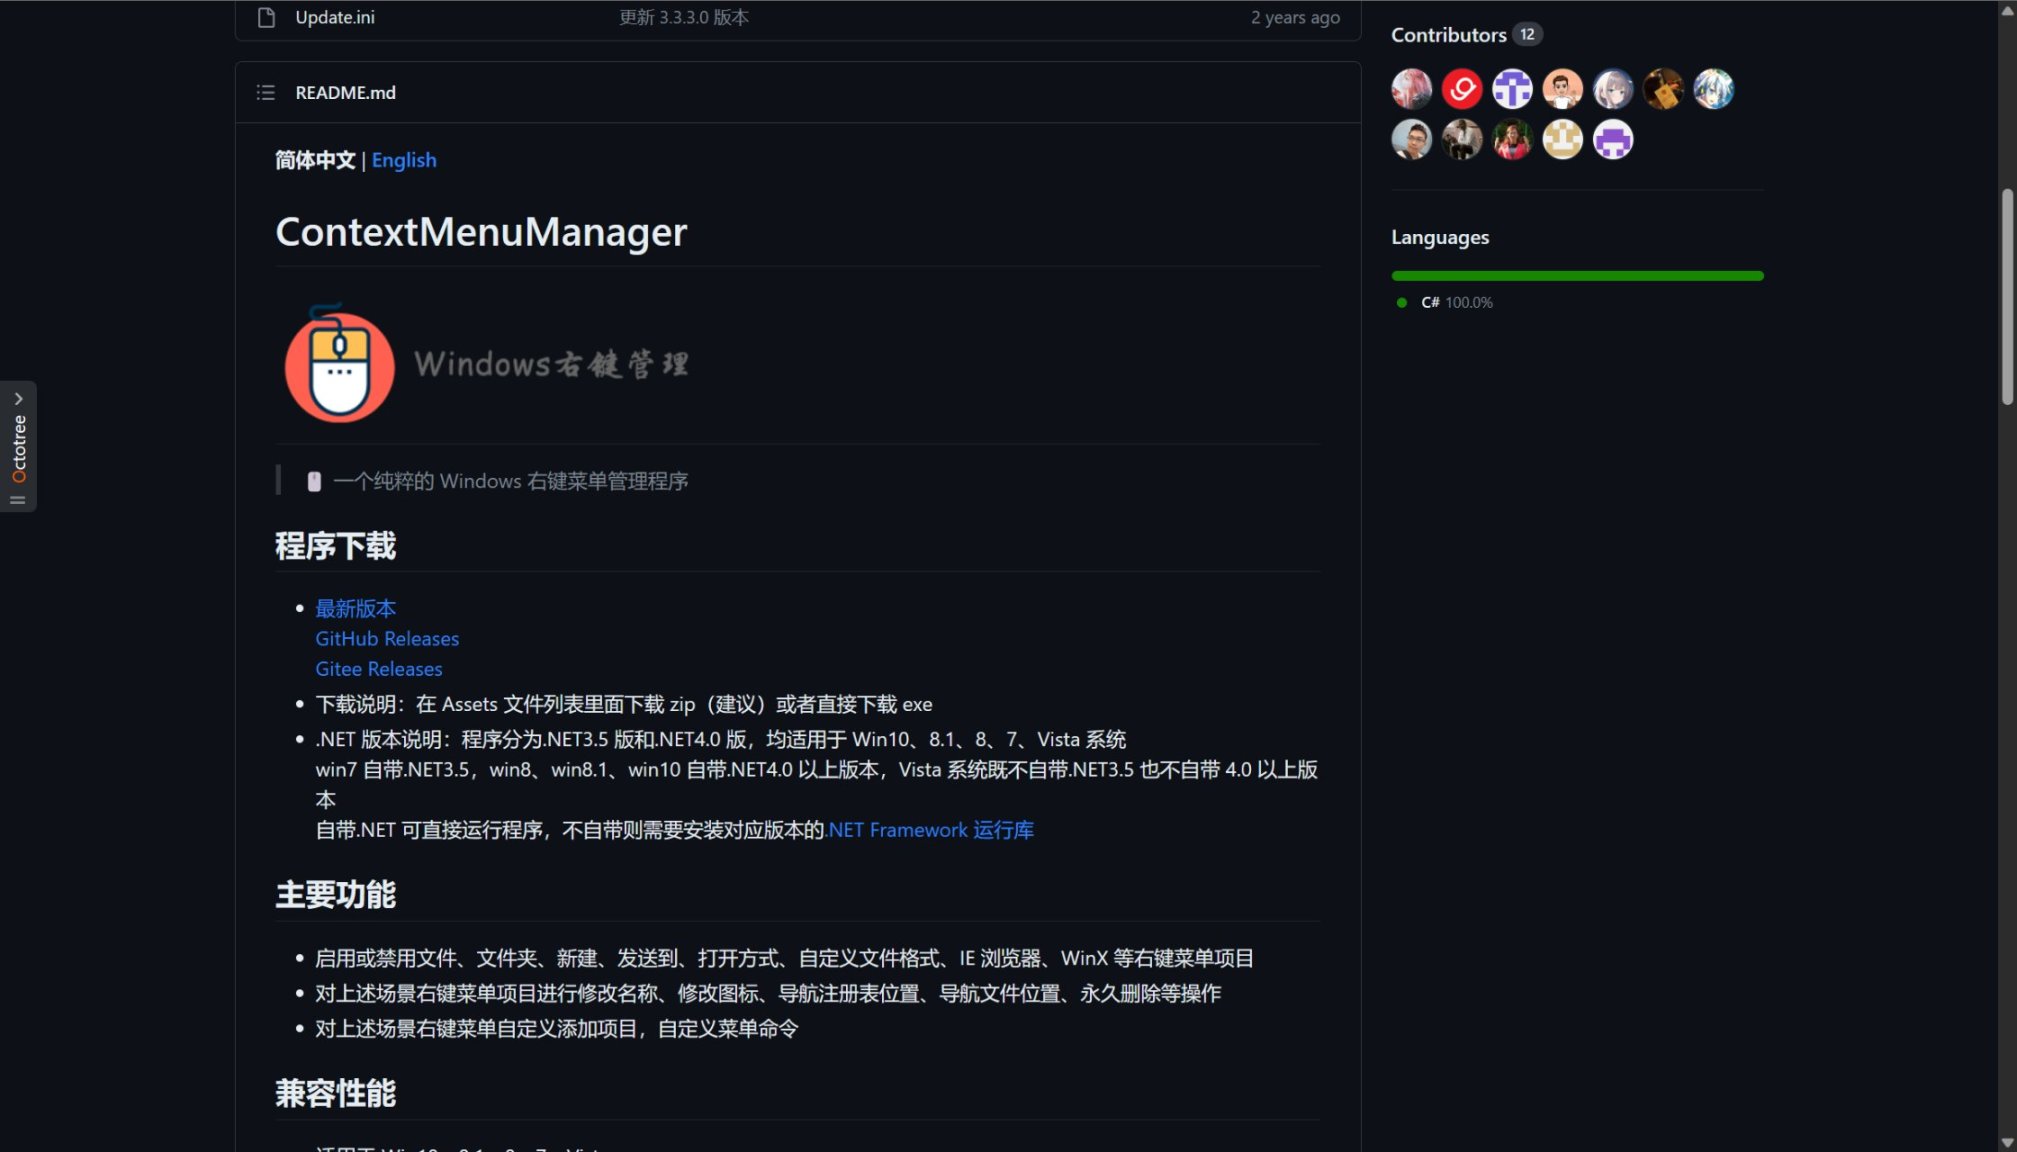Click the red swirl contributor avatar
The height and width of the screenshot is (1152, 2017).
click(1461, 89)
